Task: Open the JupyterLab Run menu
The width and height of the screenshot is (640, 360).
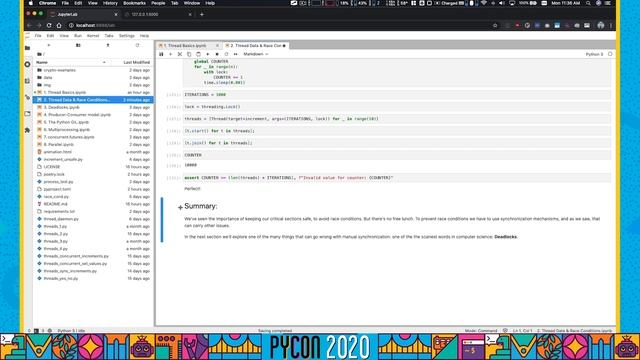Action: (x=78, y=36)
